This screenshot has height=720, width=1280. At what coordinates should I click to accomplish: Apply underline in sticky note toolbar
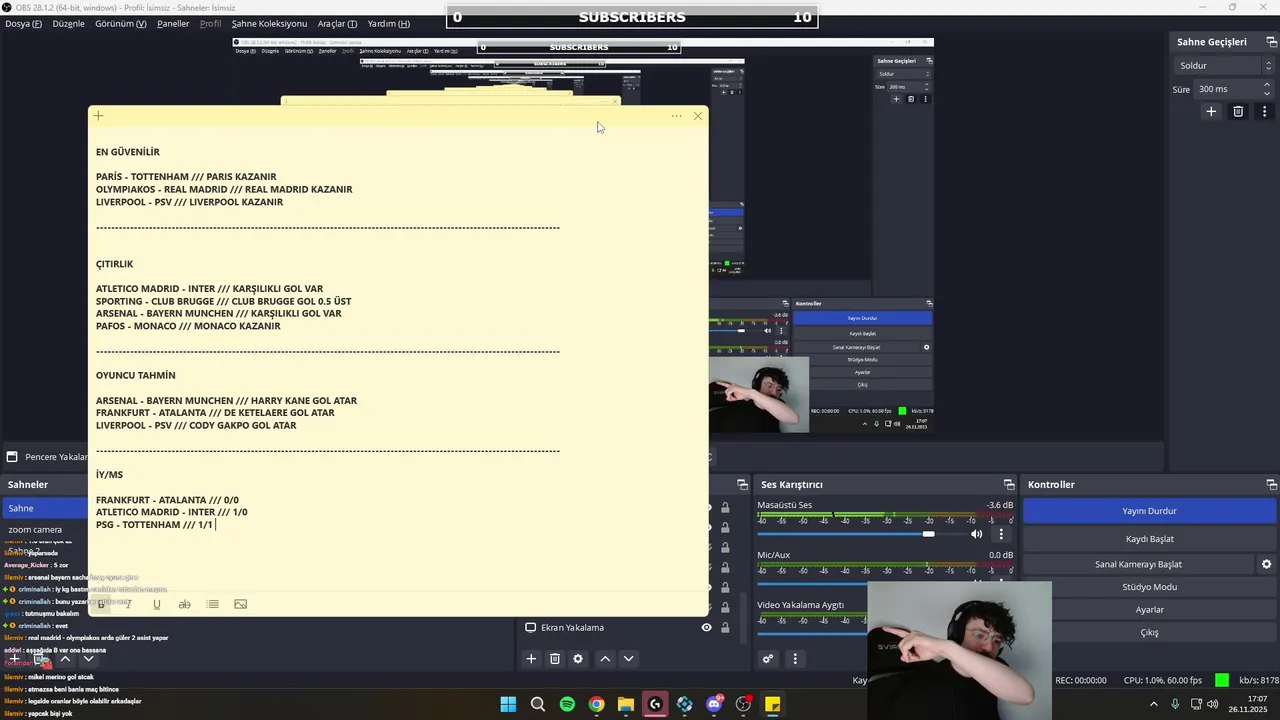(x=156, y=604)
